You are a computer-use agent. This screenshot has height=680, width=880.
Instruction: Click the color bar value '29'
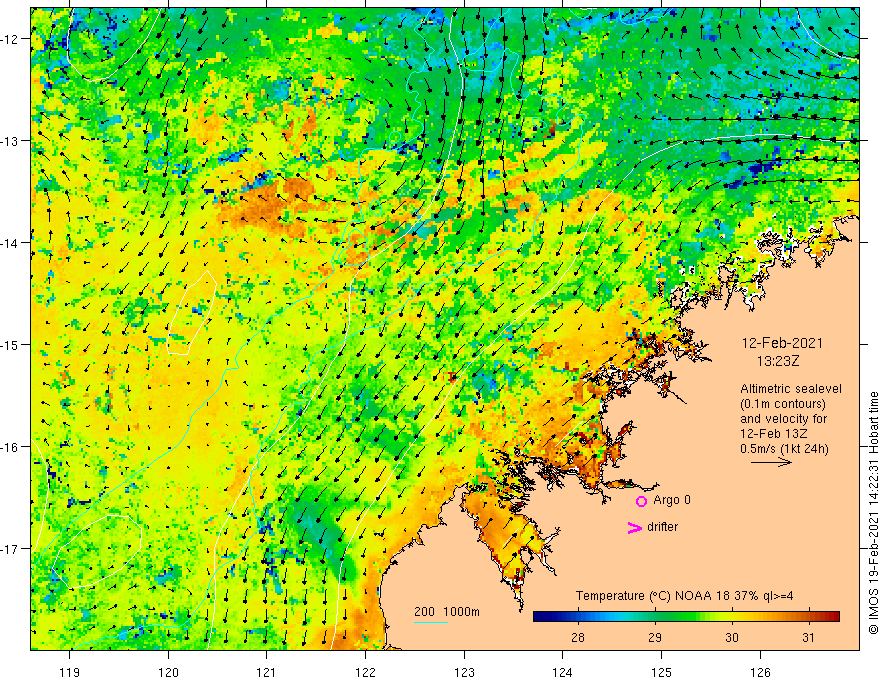[x=654, y=637]
